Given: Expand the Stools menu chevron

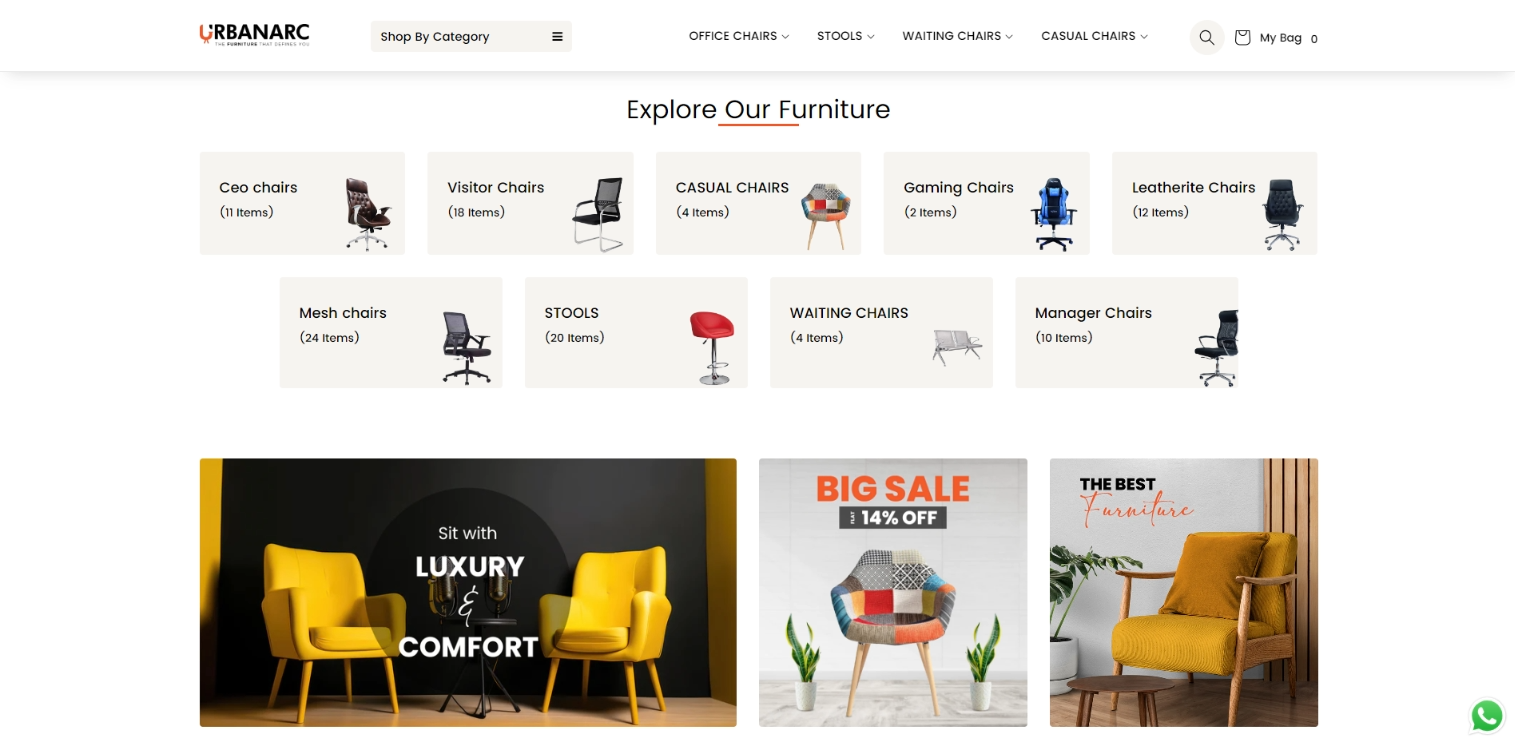Looking at the screenshot, I should click(871, 37).
